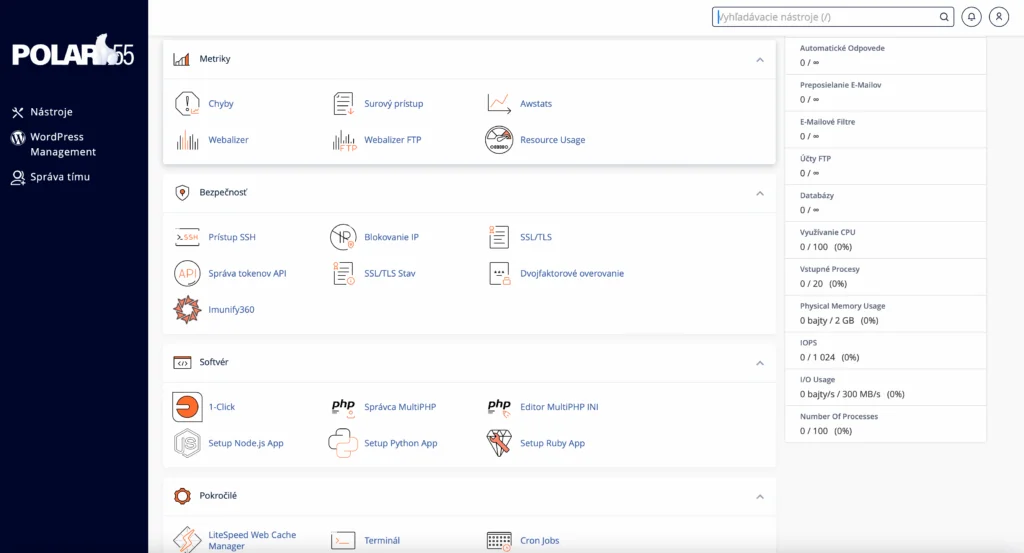Open the Imunify360 icon
This screenshot has width=1024, height=553.
point(187,309)
